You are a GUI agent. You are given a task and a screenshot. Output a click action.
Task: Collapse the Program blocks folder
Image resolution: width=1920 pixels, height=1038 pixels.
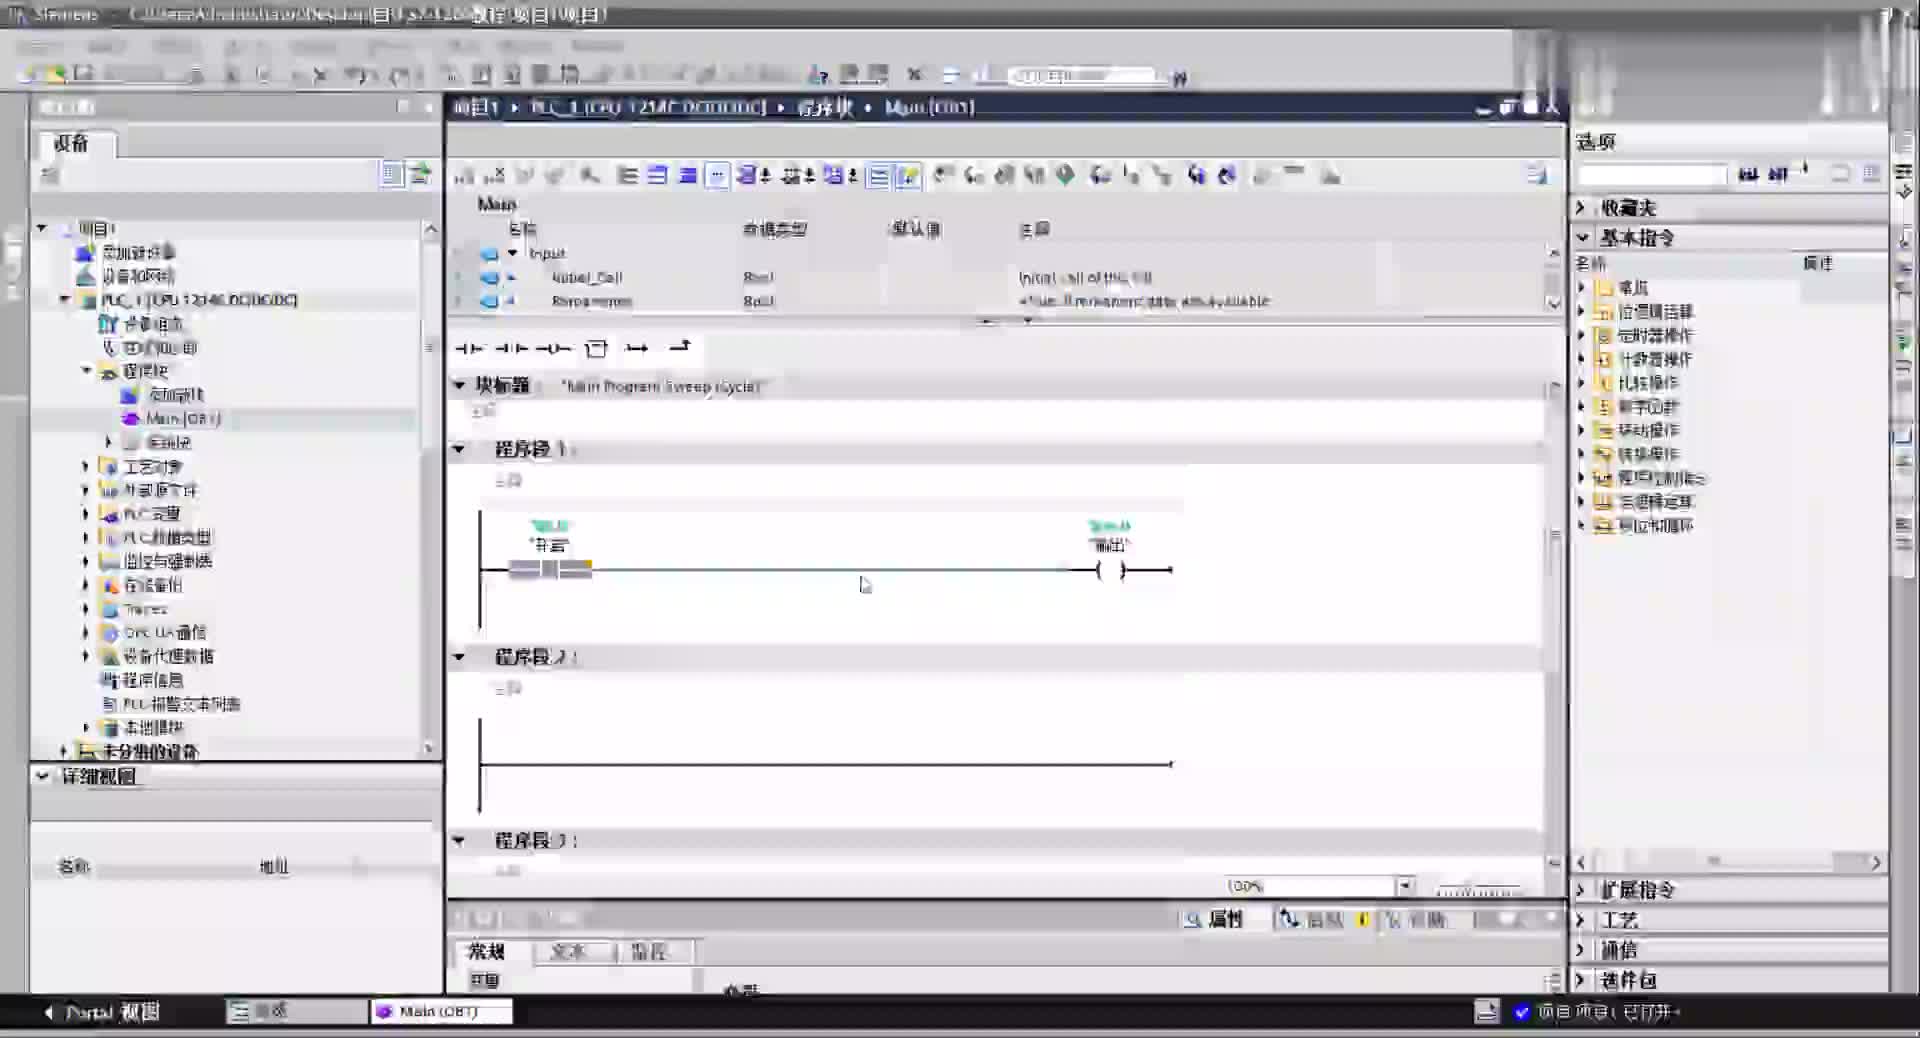(x=87, y=371)
